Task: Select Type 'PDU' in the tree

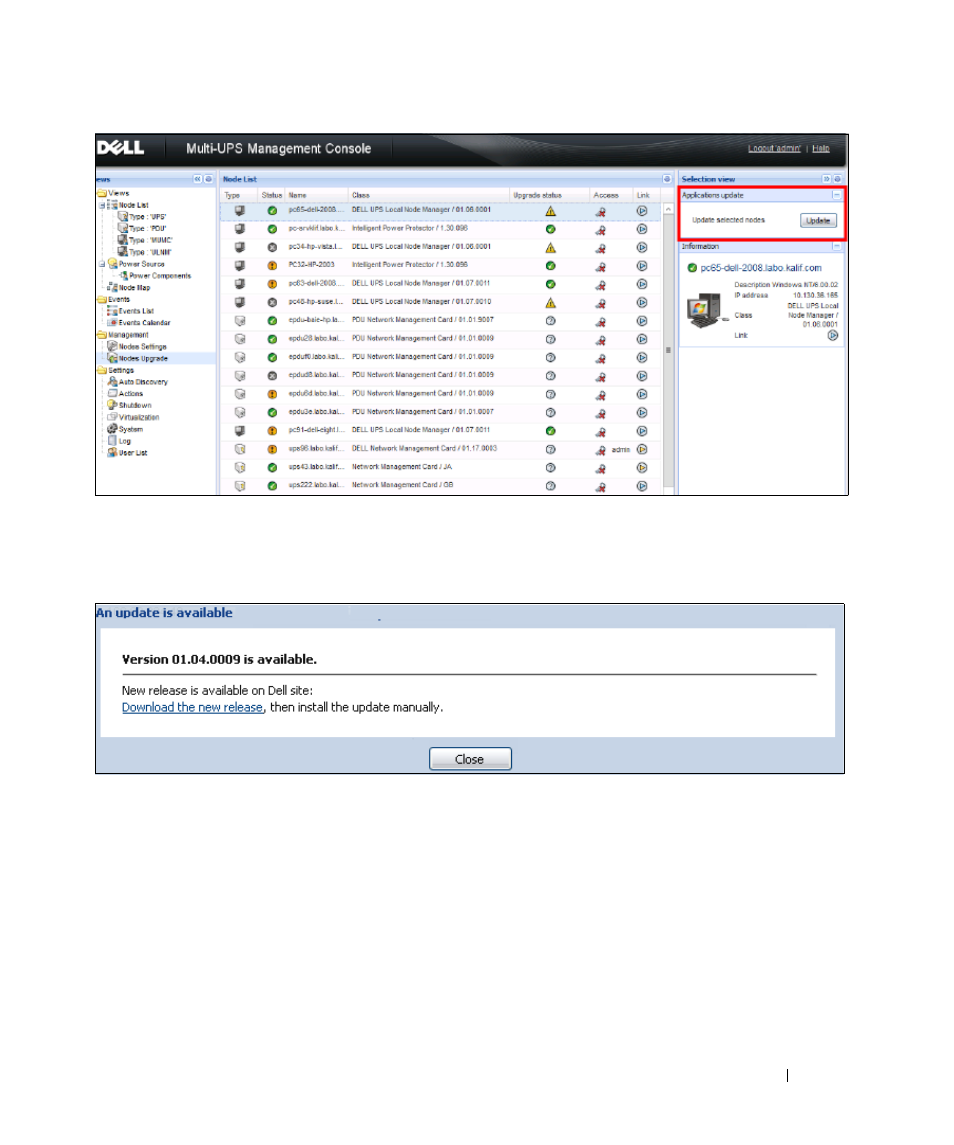Action: pos(147,229)
